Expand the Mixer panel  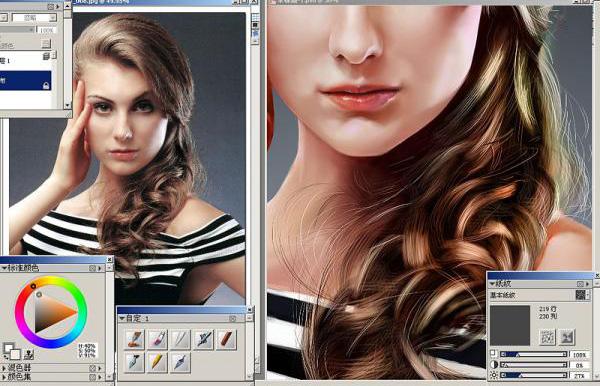pos(4,368)
